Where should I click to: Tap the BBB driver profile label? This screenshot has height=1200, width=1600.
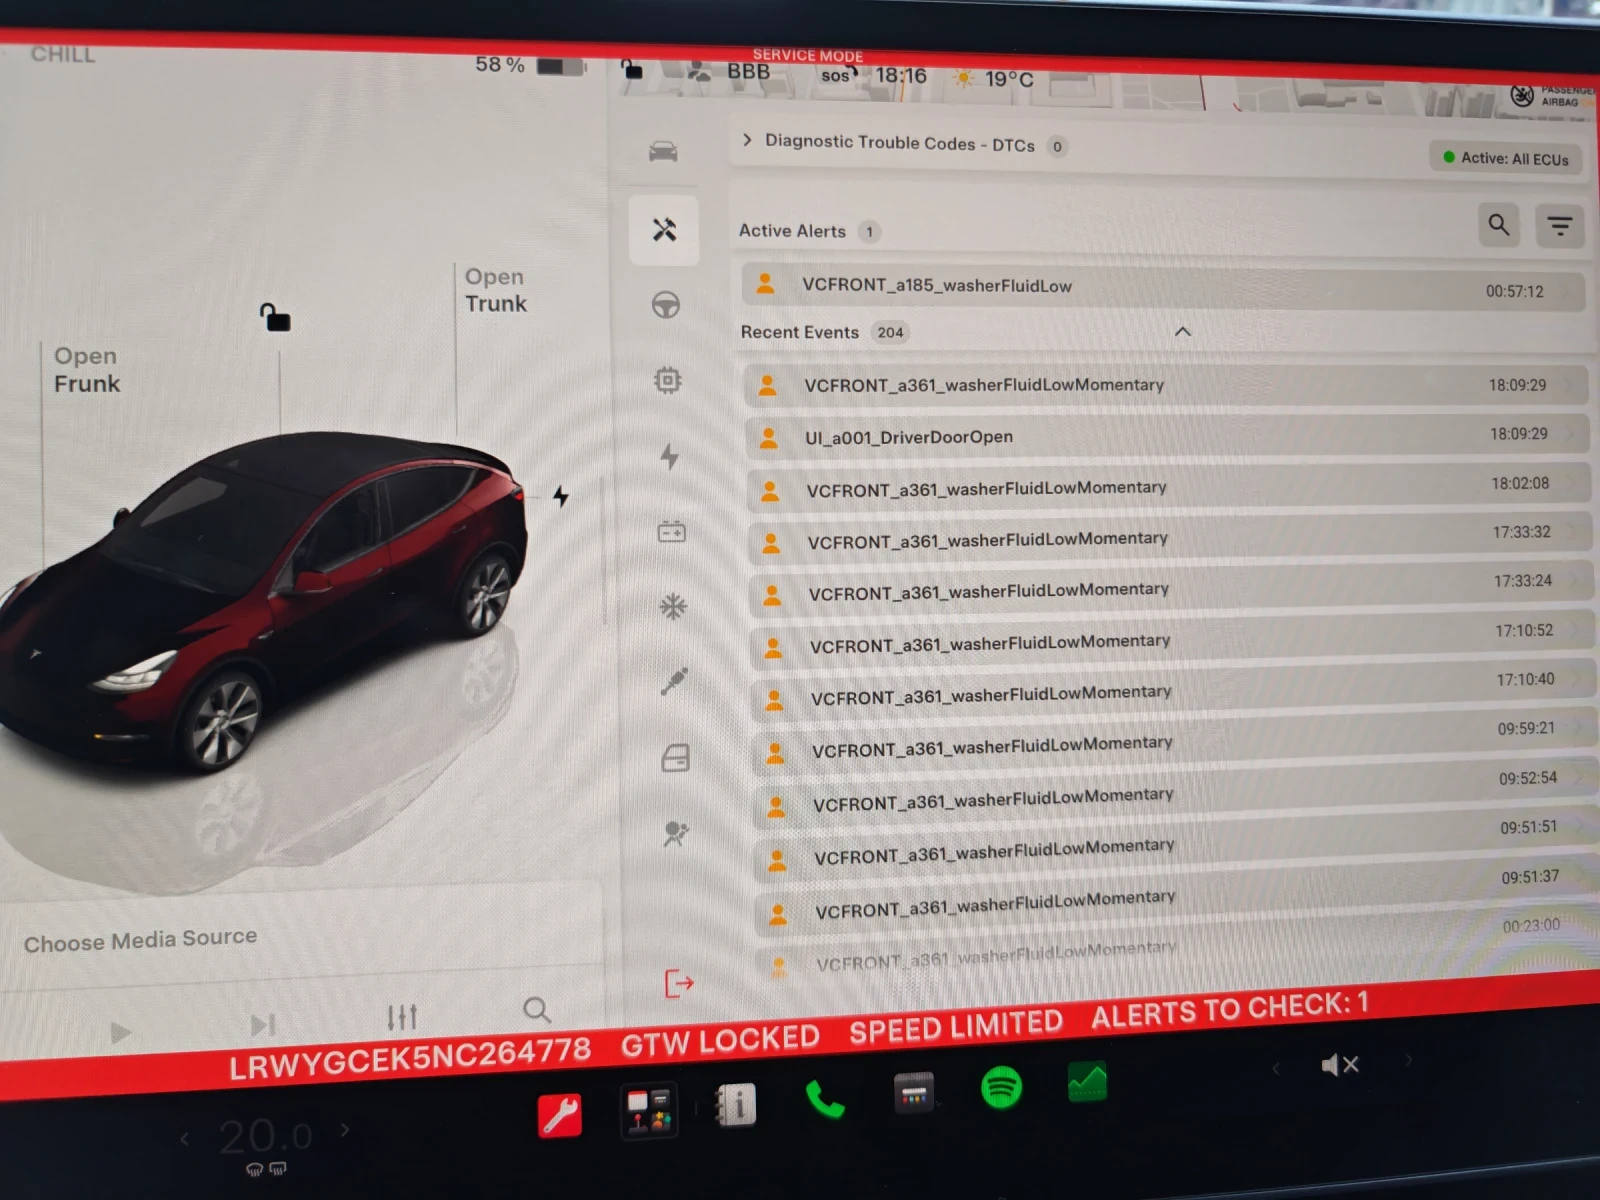pyautogui.click(x=748, y=72)
